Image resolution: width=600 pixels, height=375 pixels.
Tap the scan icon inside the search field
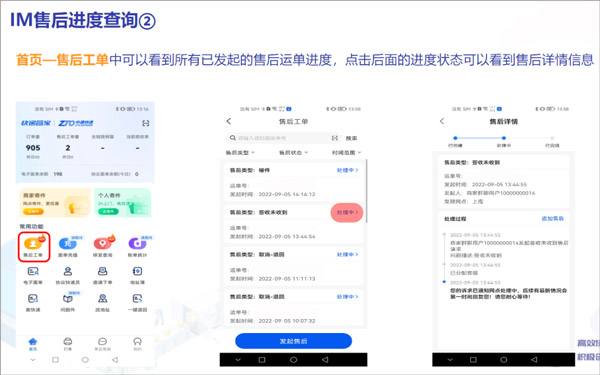pyautogui.click(x=334, y=138)
